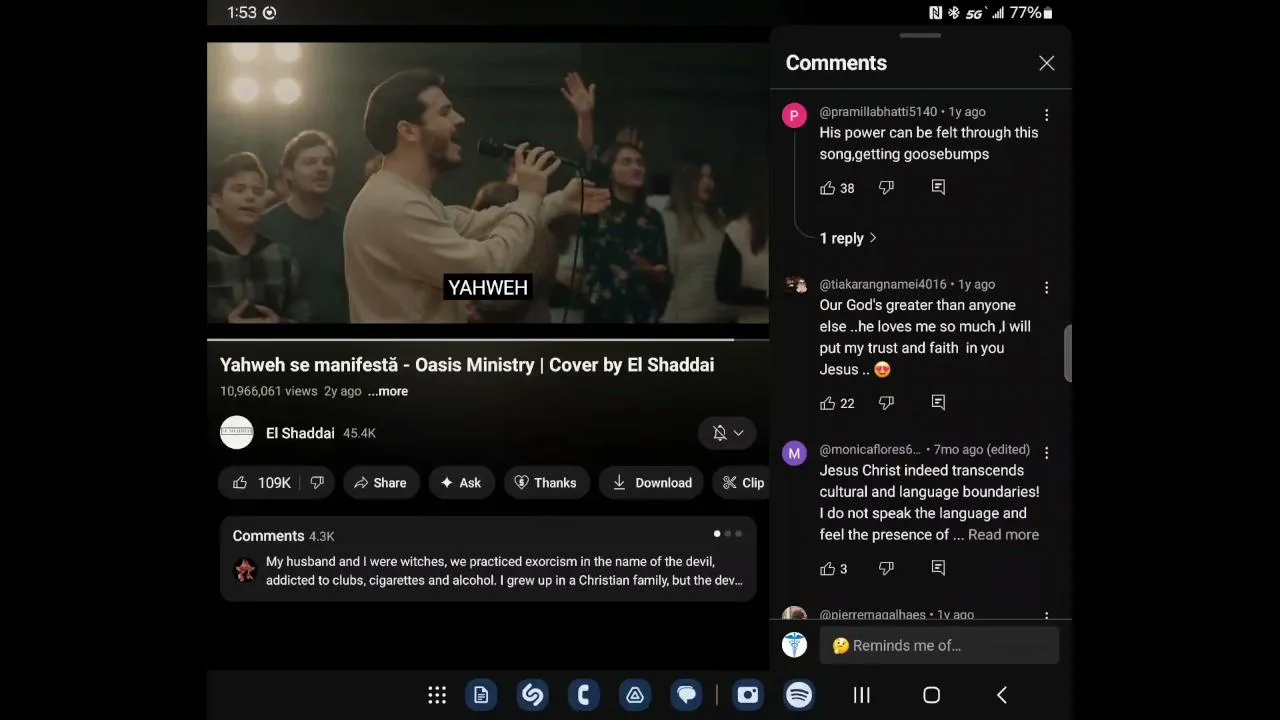
Task: Open @tiakarangnamei4016 username
Action: [883, 285]
